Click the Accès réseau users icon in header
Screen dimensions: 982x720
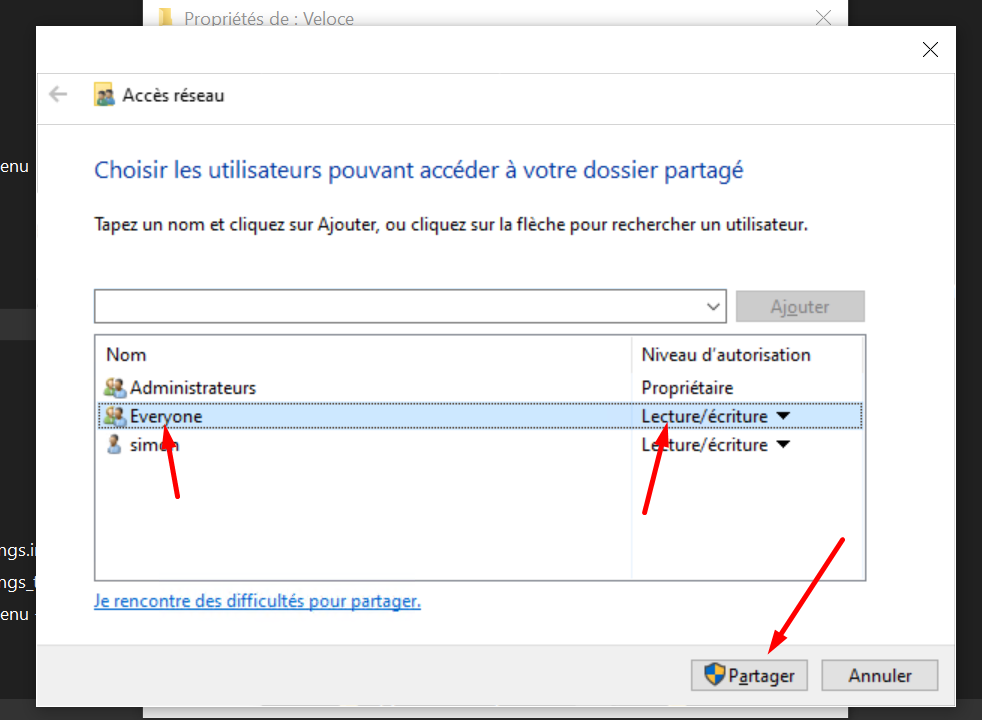(105, 95)
